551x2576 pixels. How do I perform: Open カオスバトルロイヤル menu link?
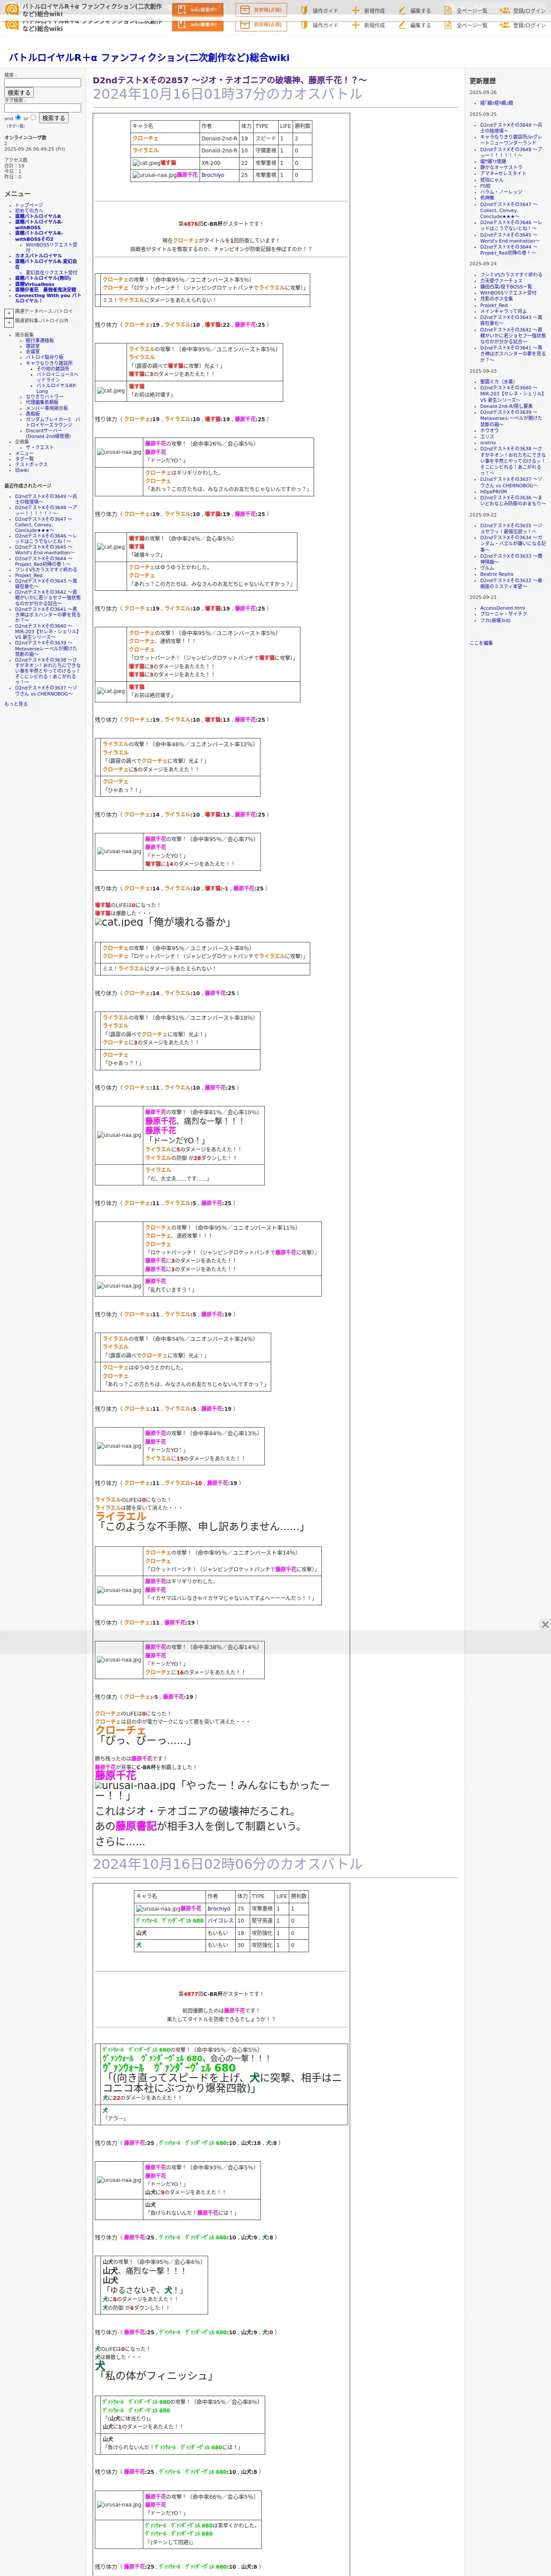(38, 256)
